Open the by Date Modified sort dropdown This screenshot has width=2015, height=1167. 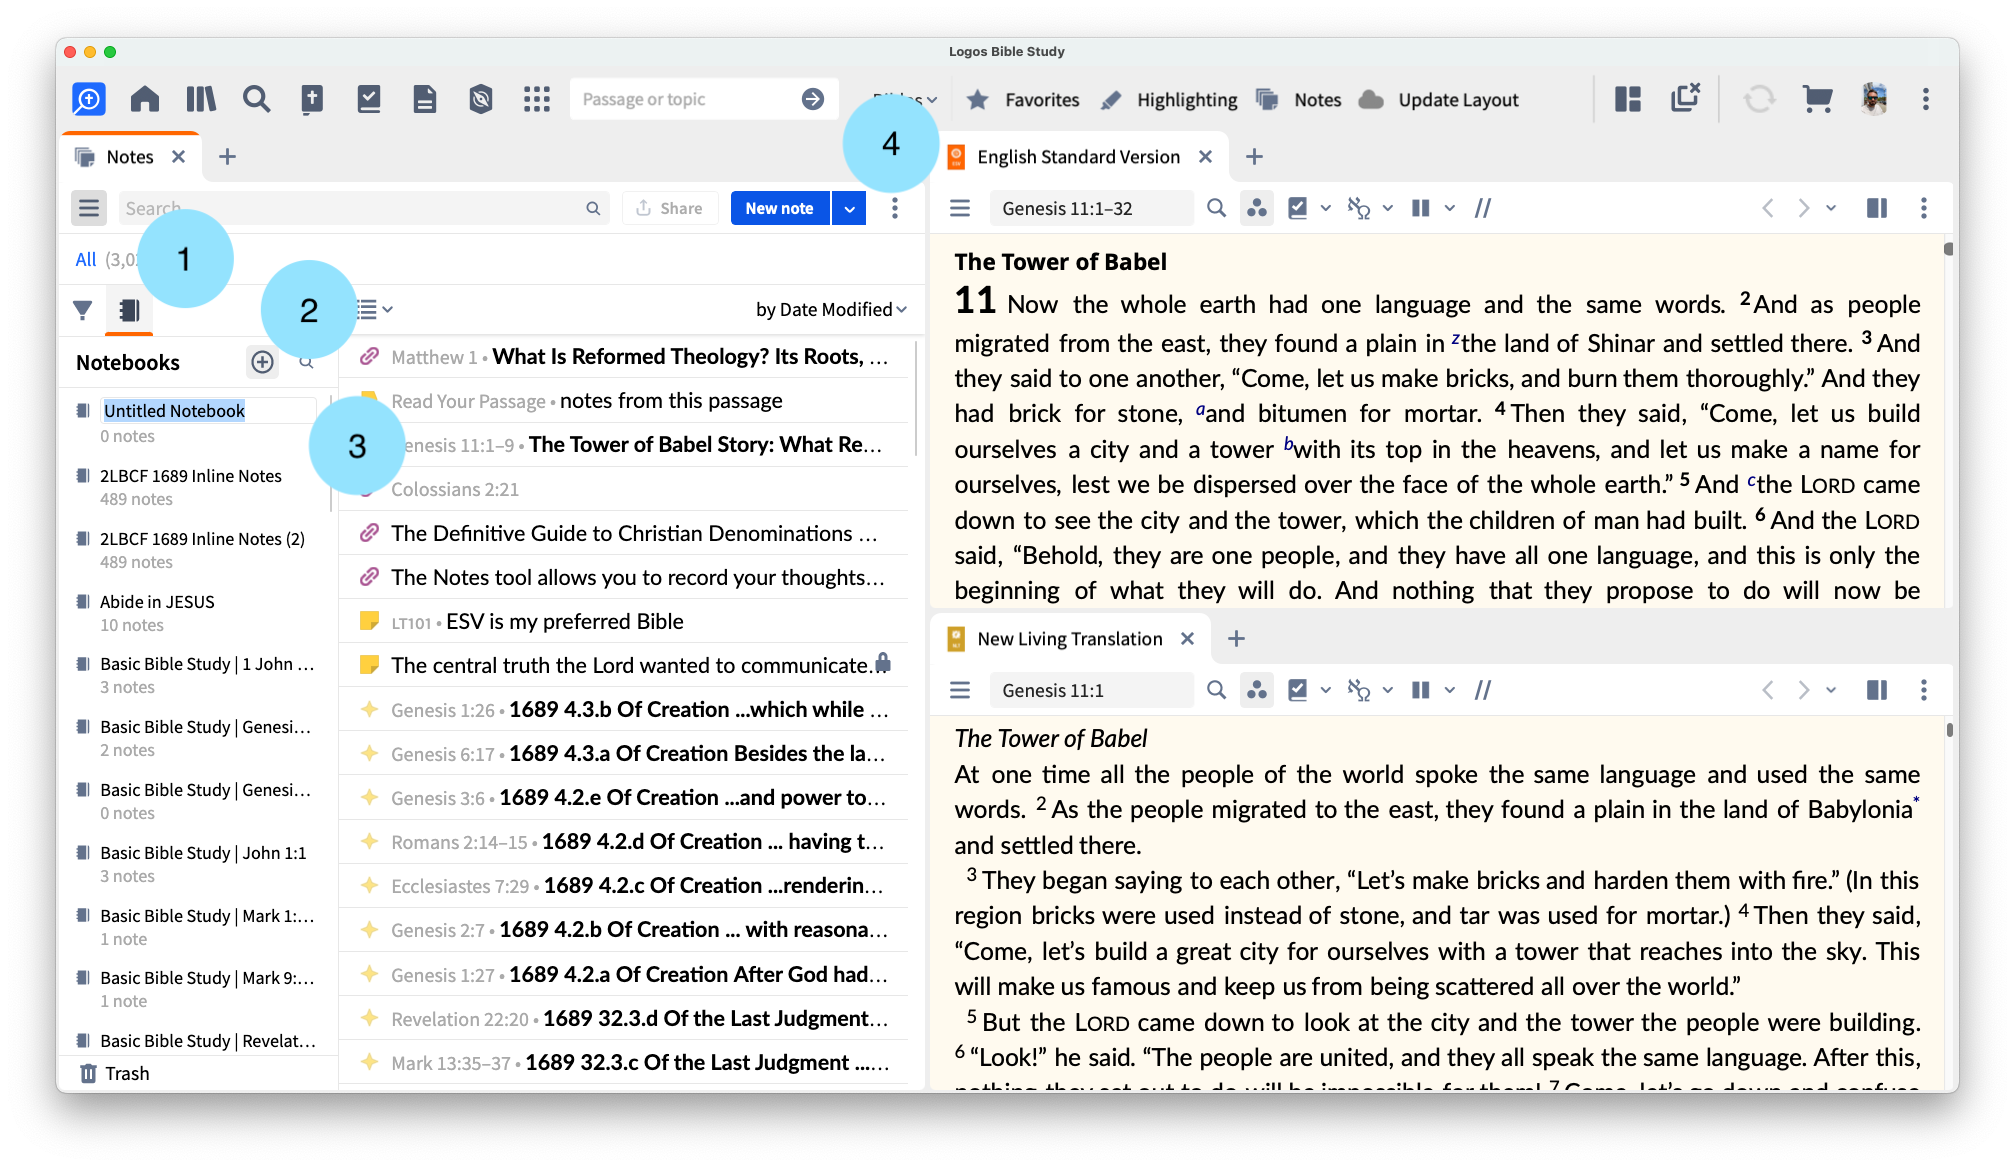pos(830,310)
